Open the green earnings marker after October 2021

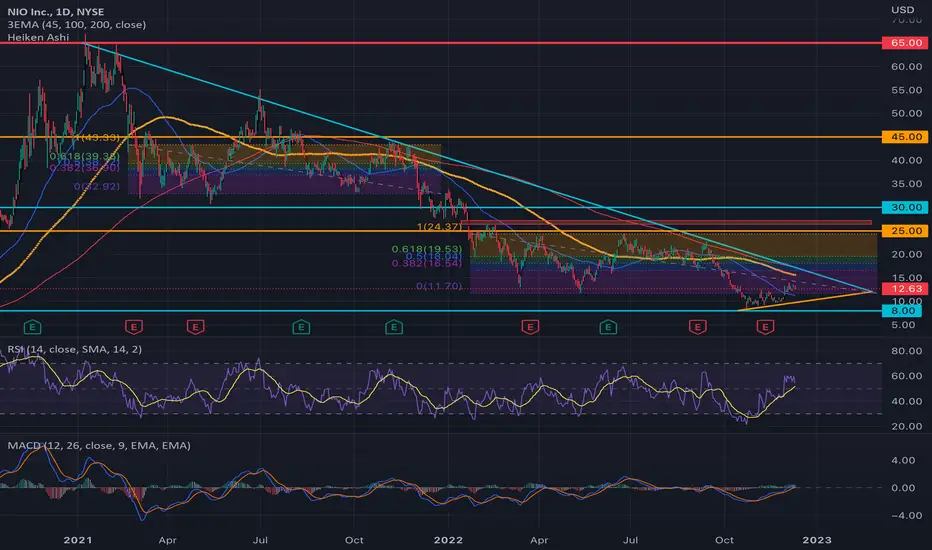(394, 327)
